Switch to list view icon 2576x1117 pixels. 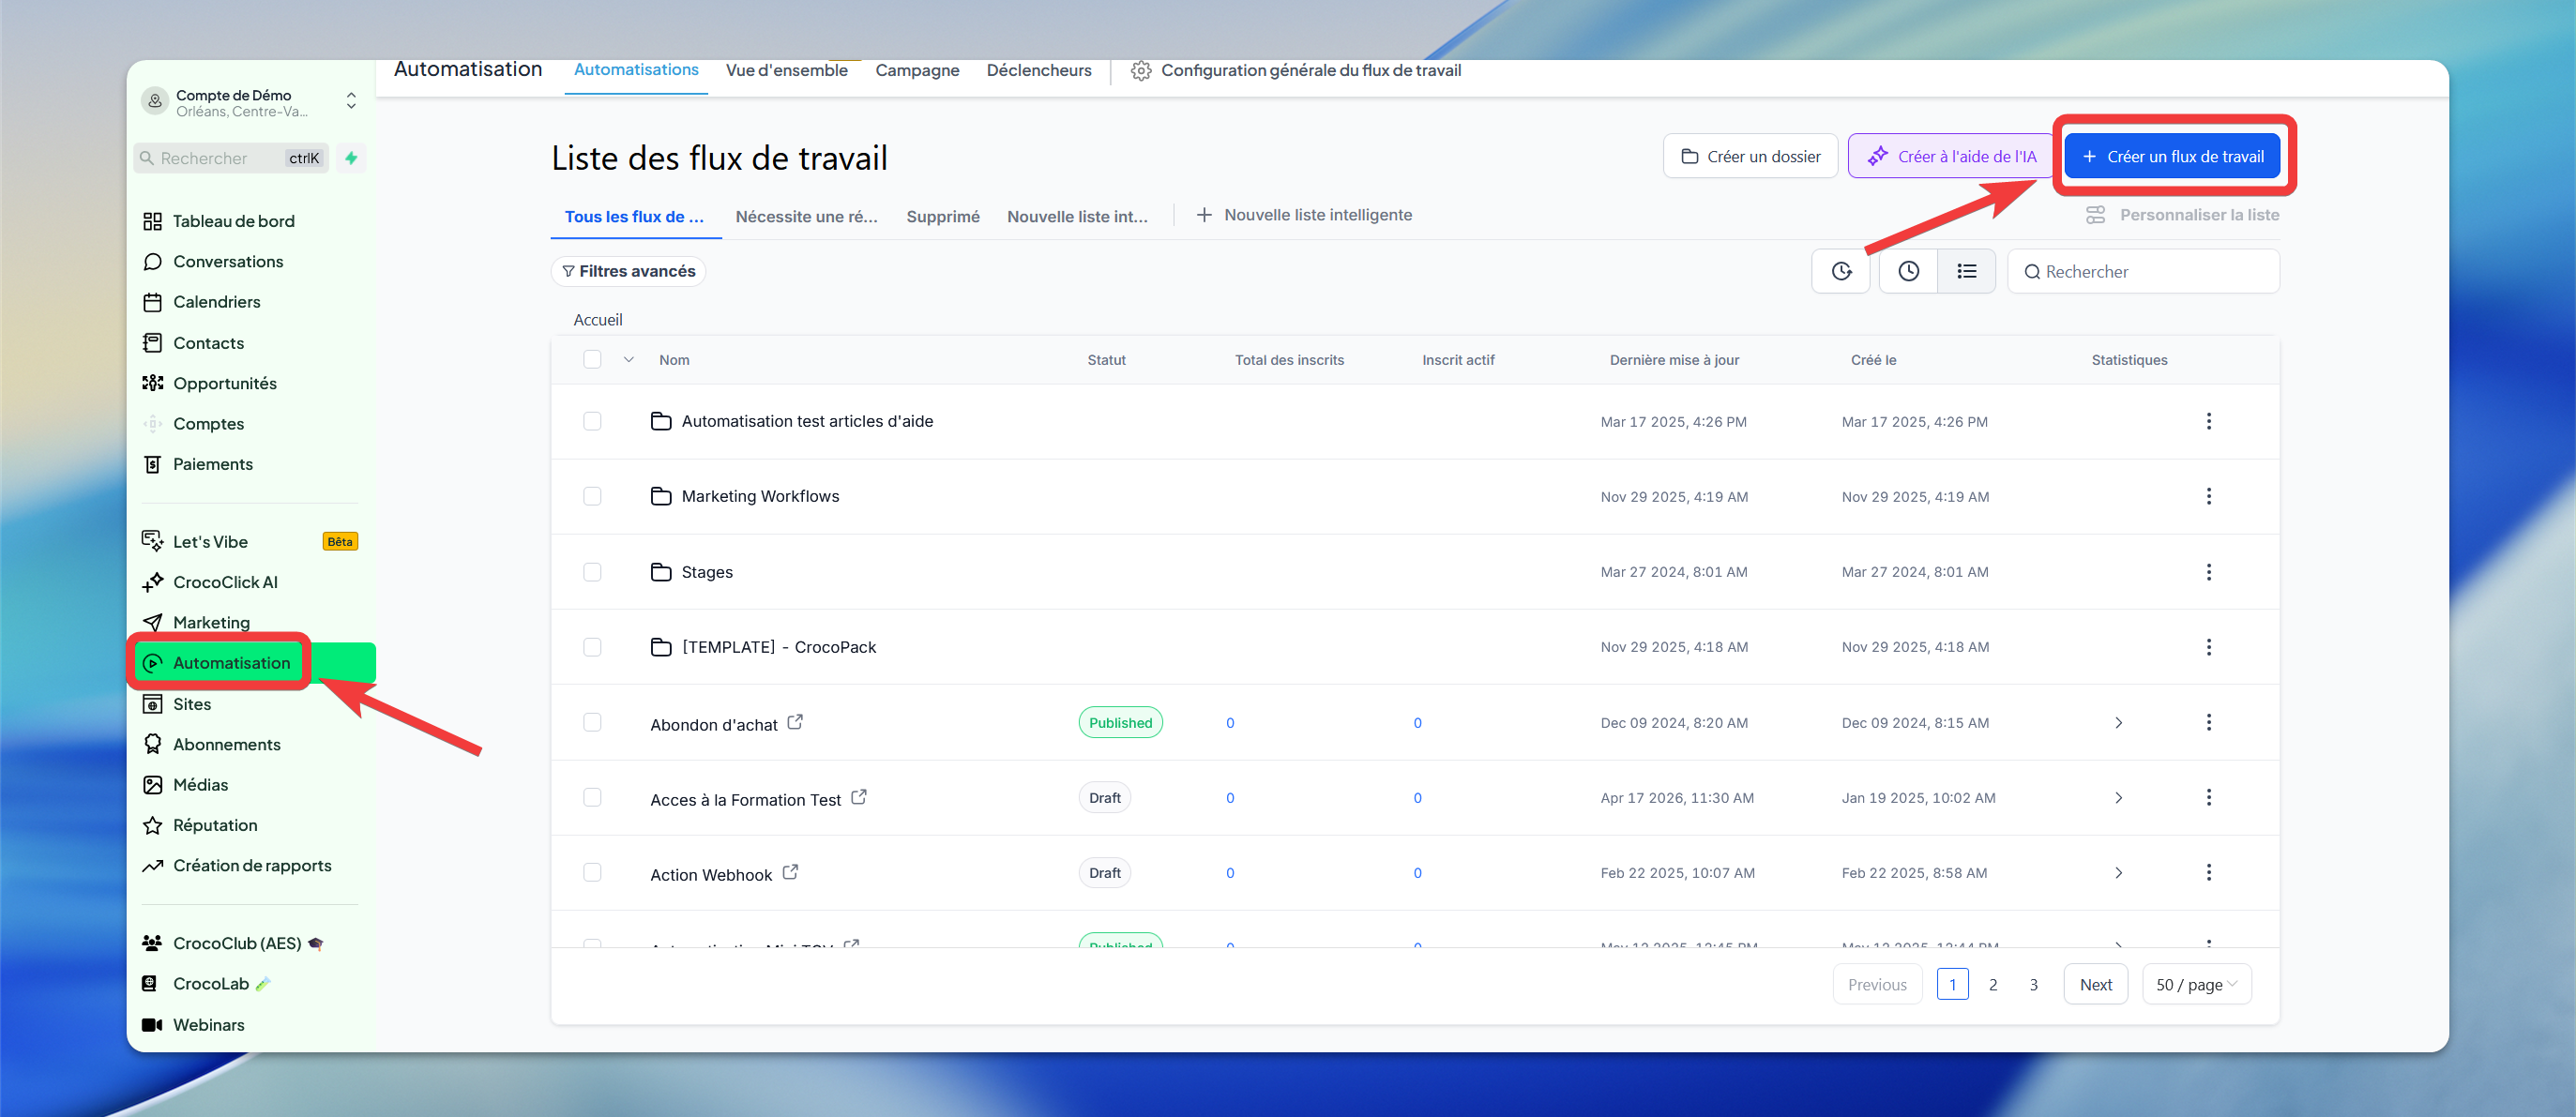coord(1966,271)
